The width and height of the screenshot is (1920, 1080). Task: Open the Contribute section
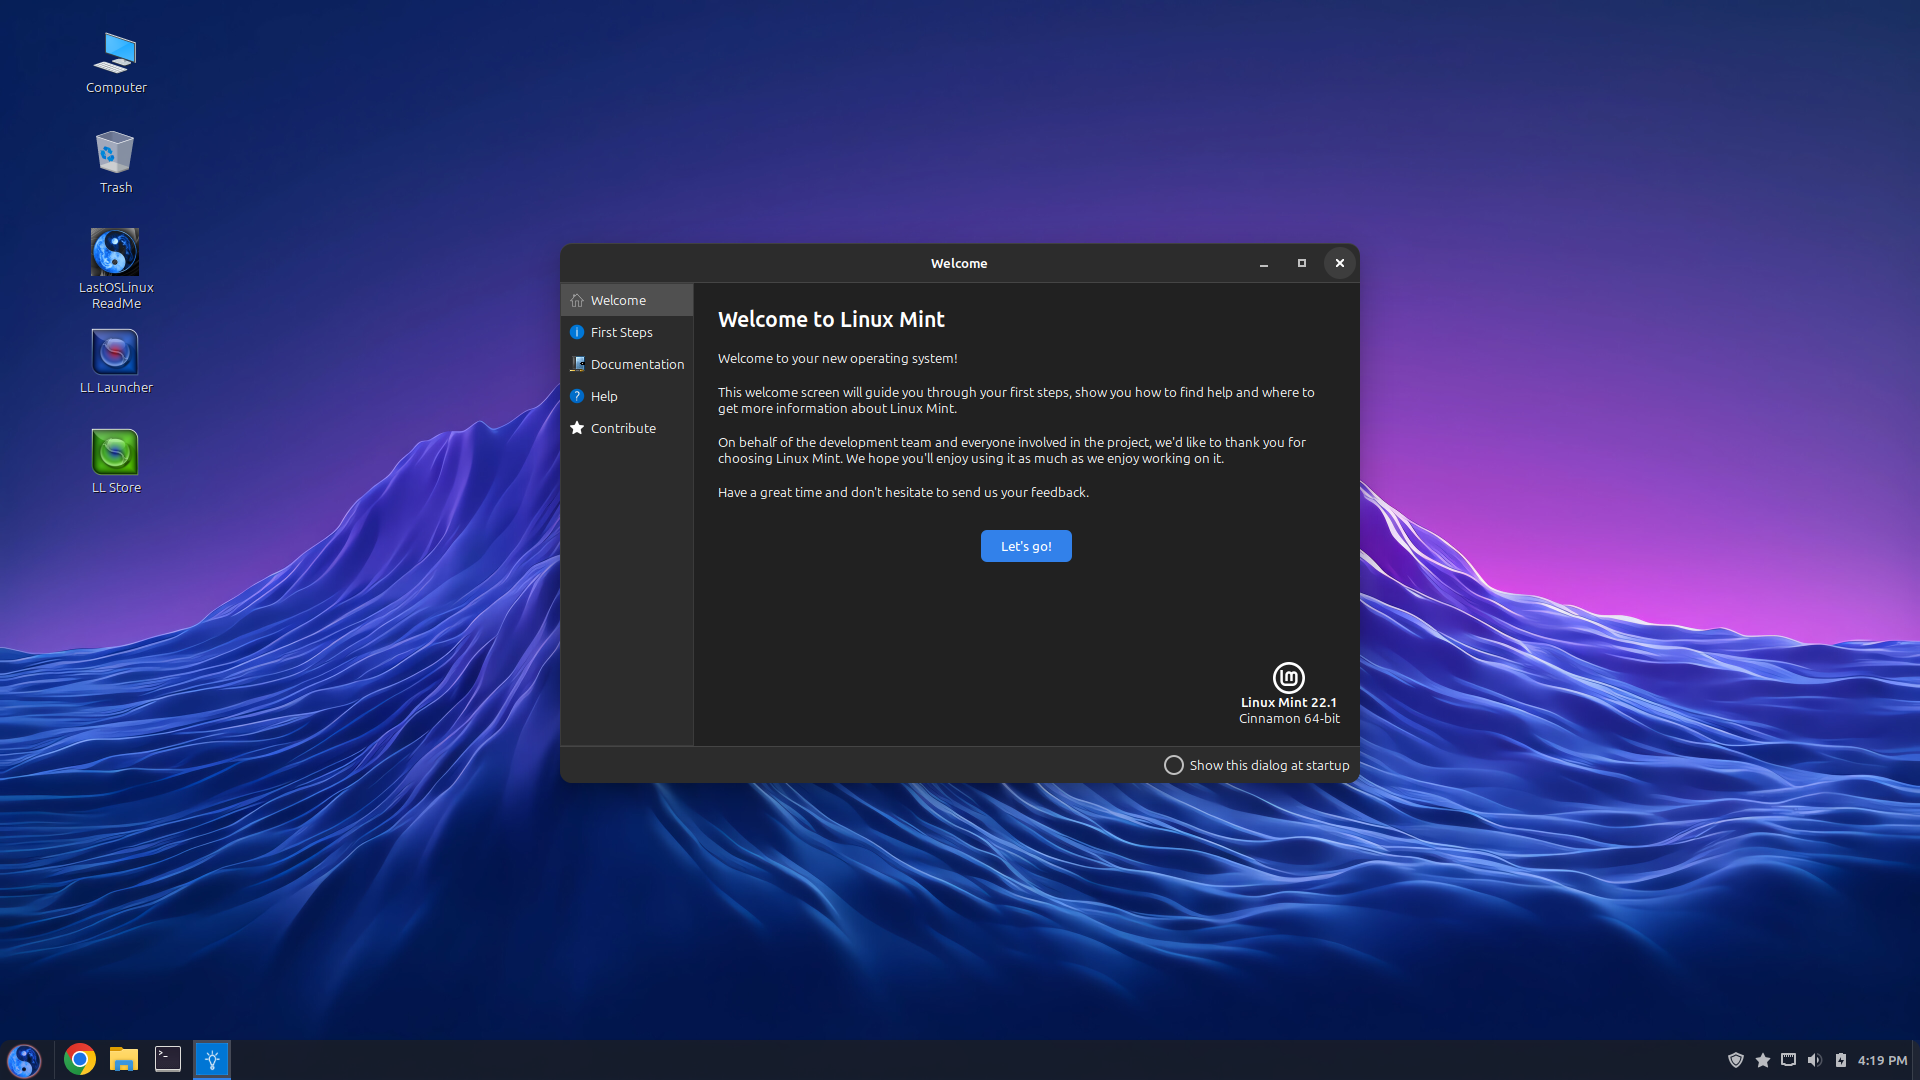click(x=627, y=428)
